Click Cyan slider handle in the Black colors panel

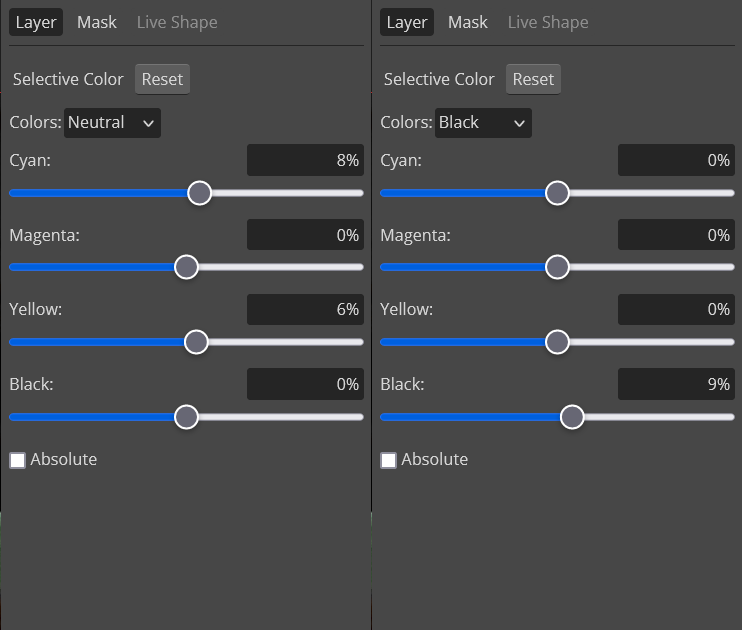click(x=557, y=193)
